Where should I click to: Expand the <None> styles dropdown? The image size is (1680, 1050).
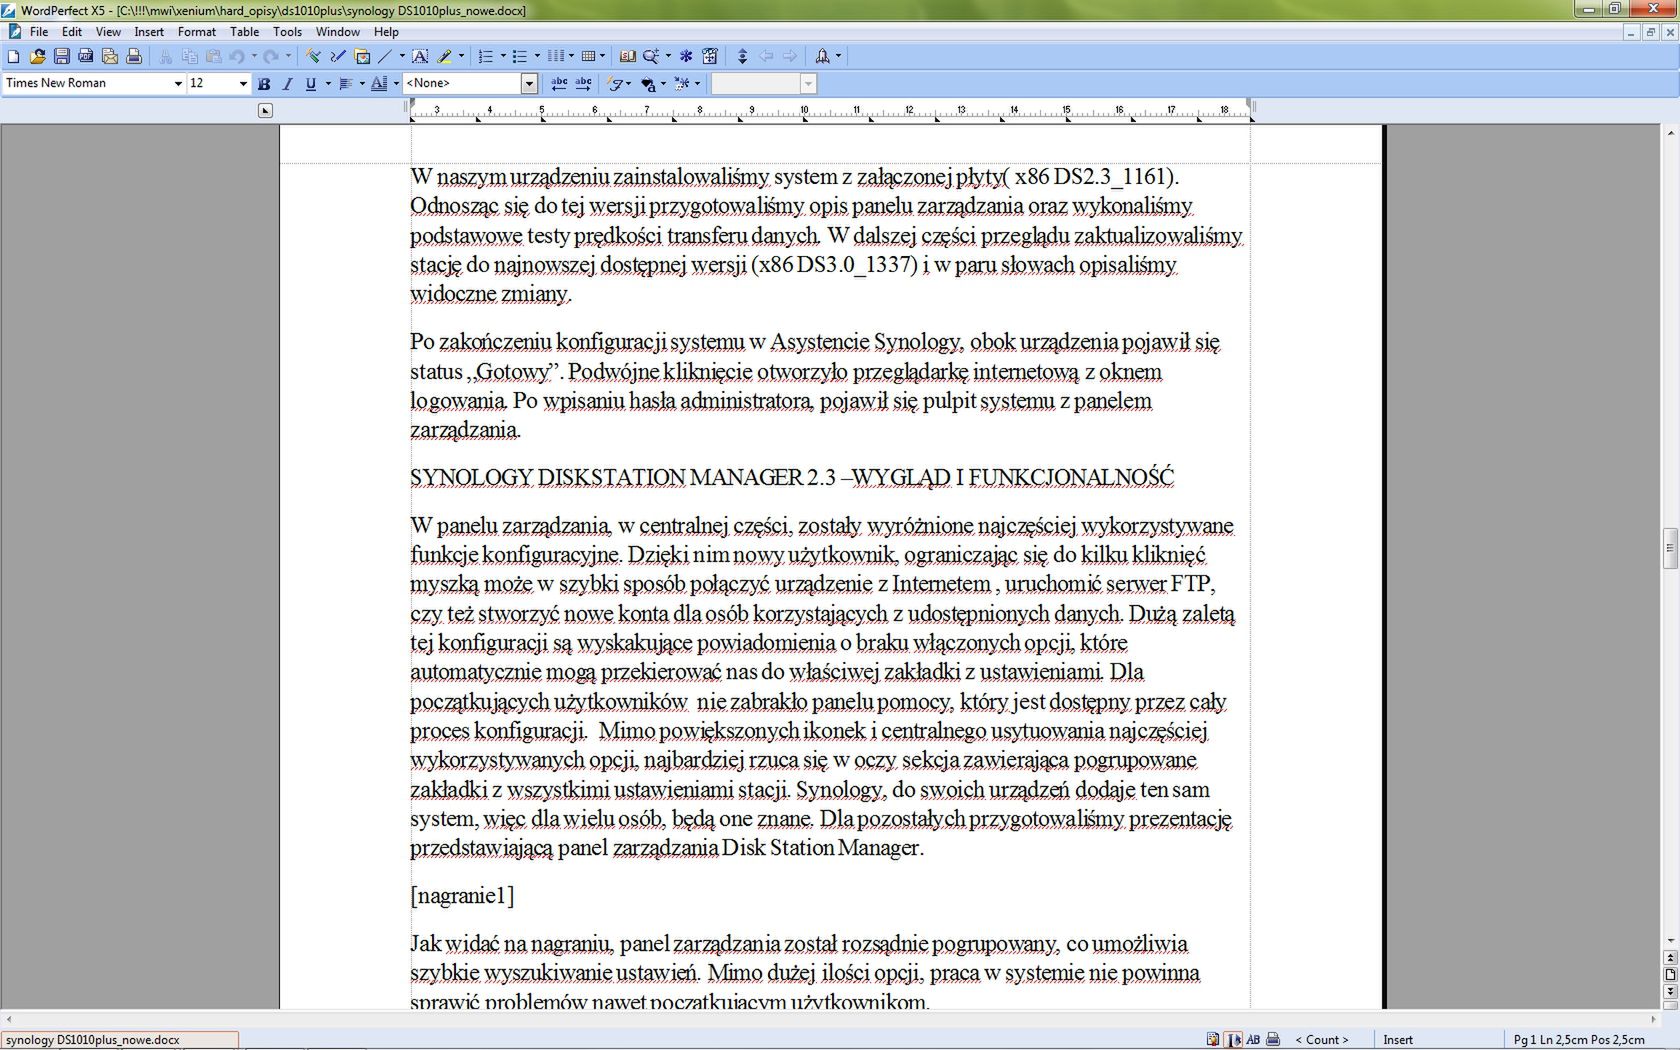(x=529, y=84)
